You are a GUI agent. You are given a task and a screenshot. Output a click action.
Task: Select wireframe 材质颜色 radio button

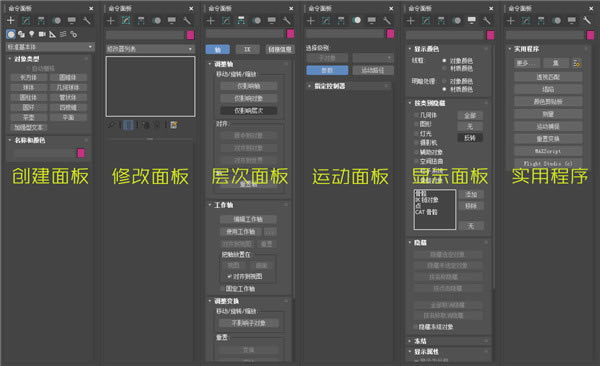444,69
